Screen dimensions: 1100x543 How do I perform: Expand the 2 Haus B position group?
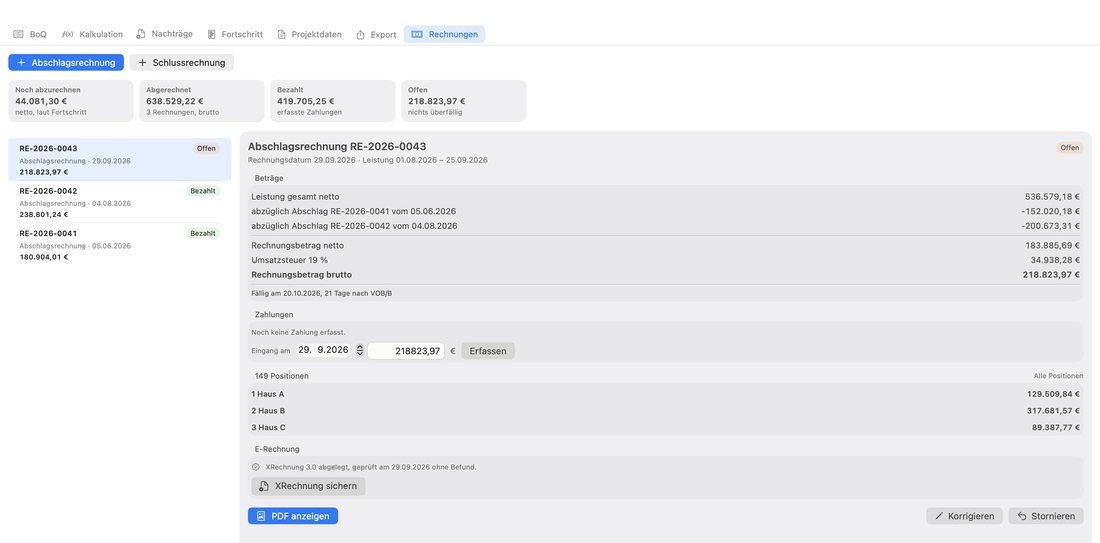[x=665, y=410]
